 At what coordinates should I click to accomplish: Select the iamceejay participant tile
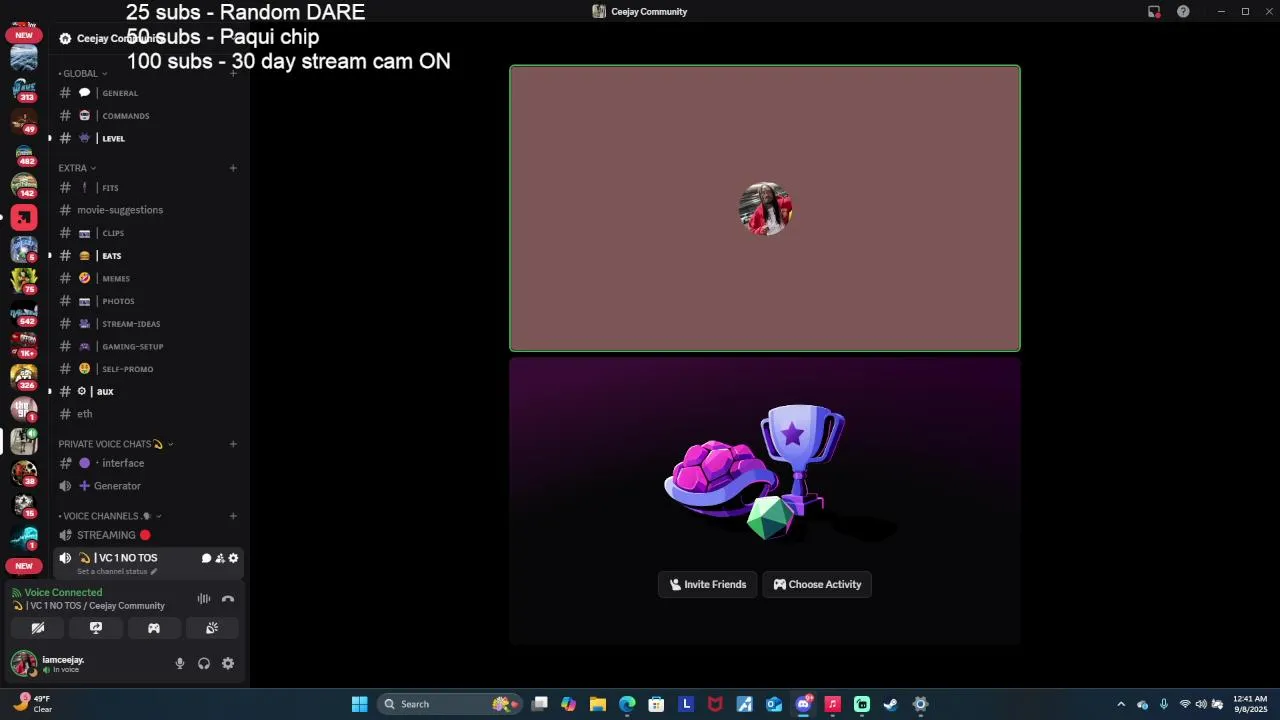[765, 208]
